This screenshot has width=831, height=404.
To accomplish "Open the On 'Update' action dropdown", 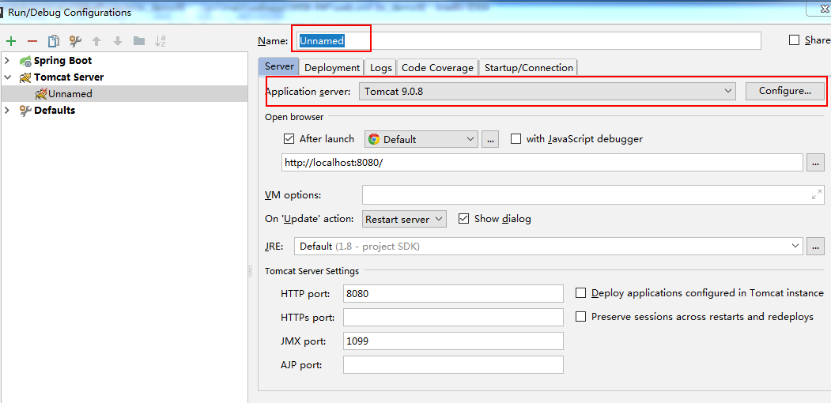I will (404, 219).
